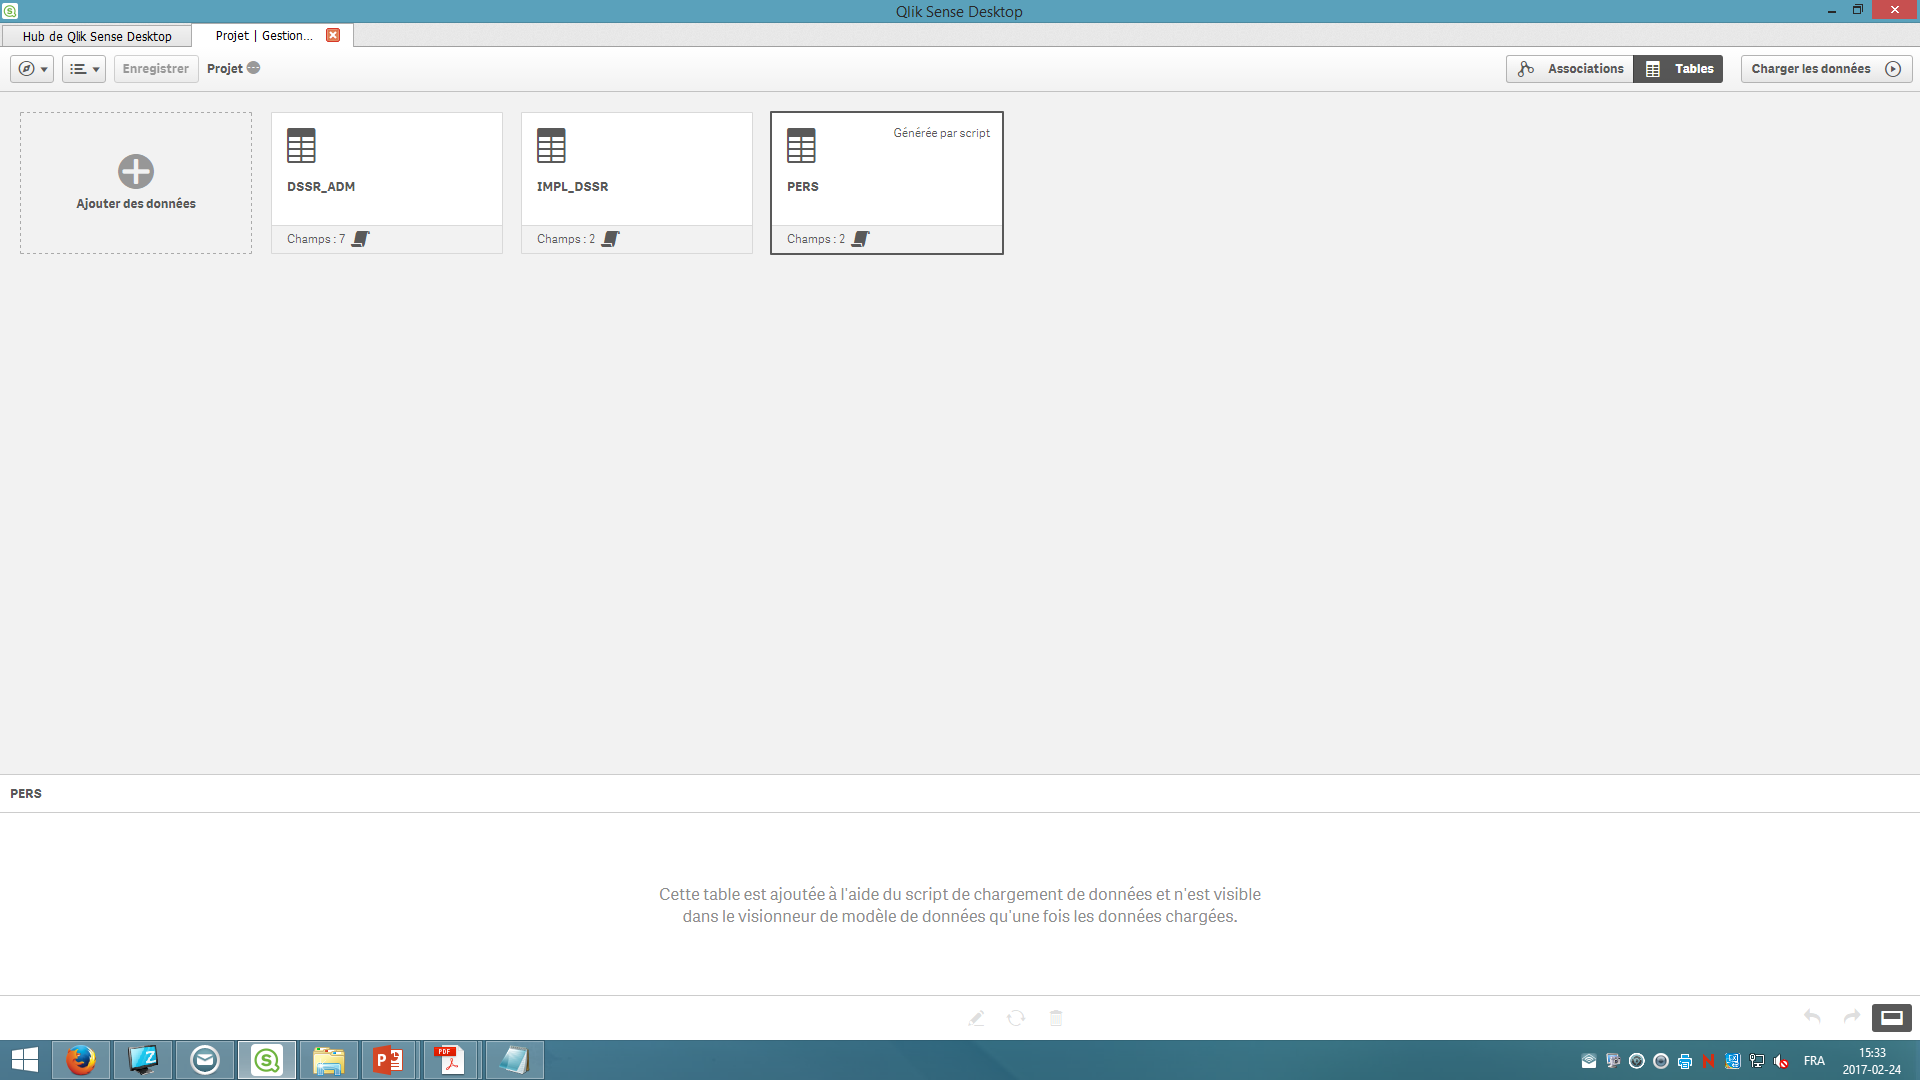Click the Projet status icon

[x=254, y=68]
